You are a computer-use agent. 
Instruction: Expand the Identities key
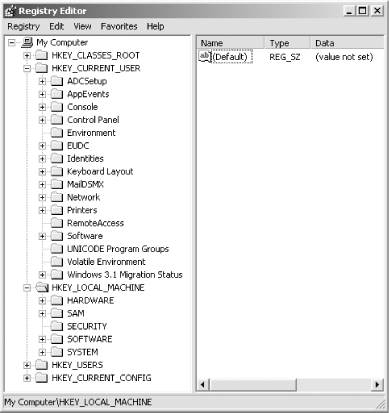tap(42, 159)
